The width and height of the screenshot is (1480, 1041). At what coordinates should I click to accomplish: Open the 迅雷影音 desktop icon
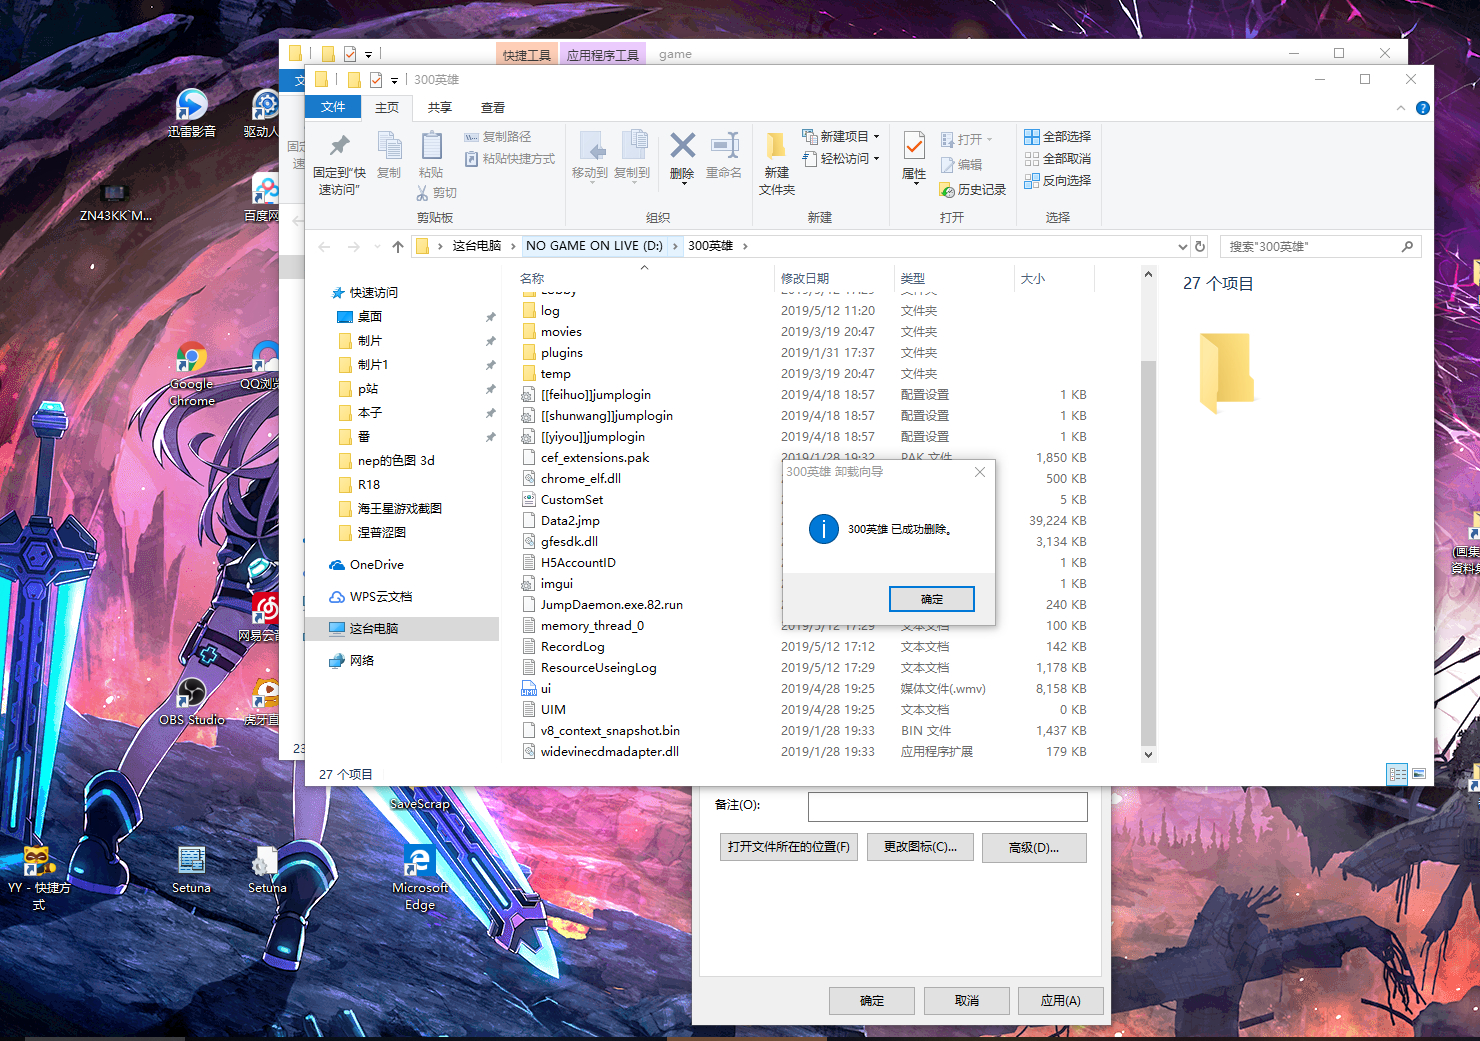[x=191, y=112]
